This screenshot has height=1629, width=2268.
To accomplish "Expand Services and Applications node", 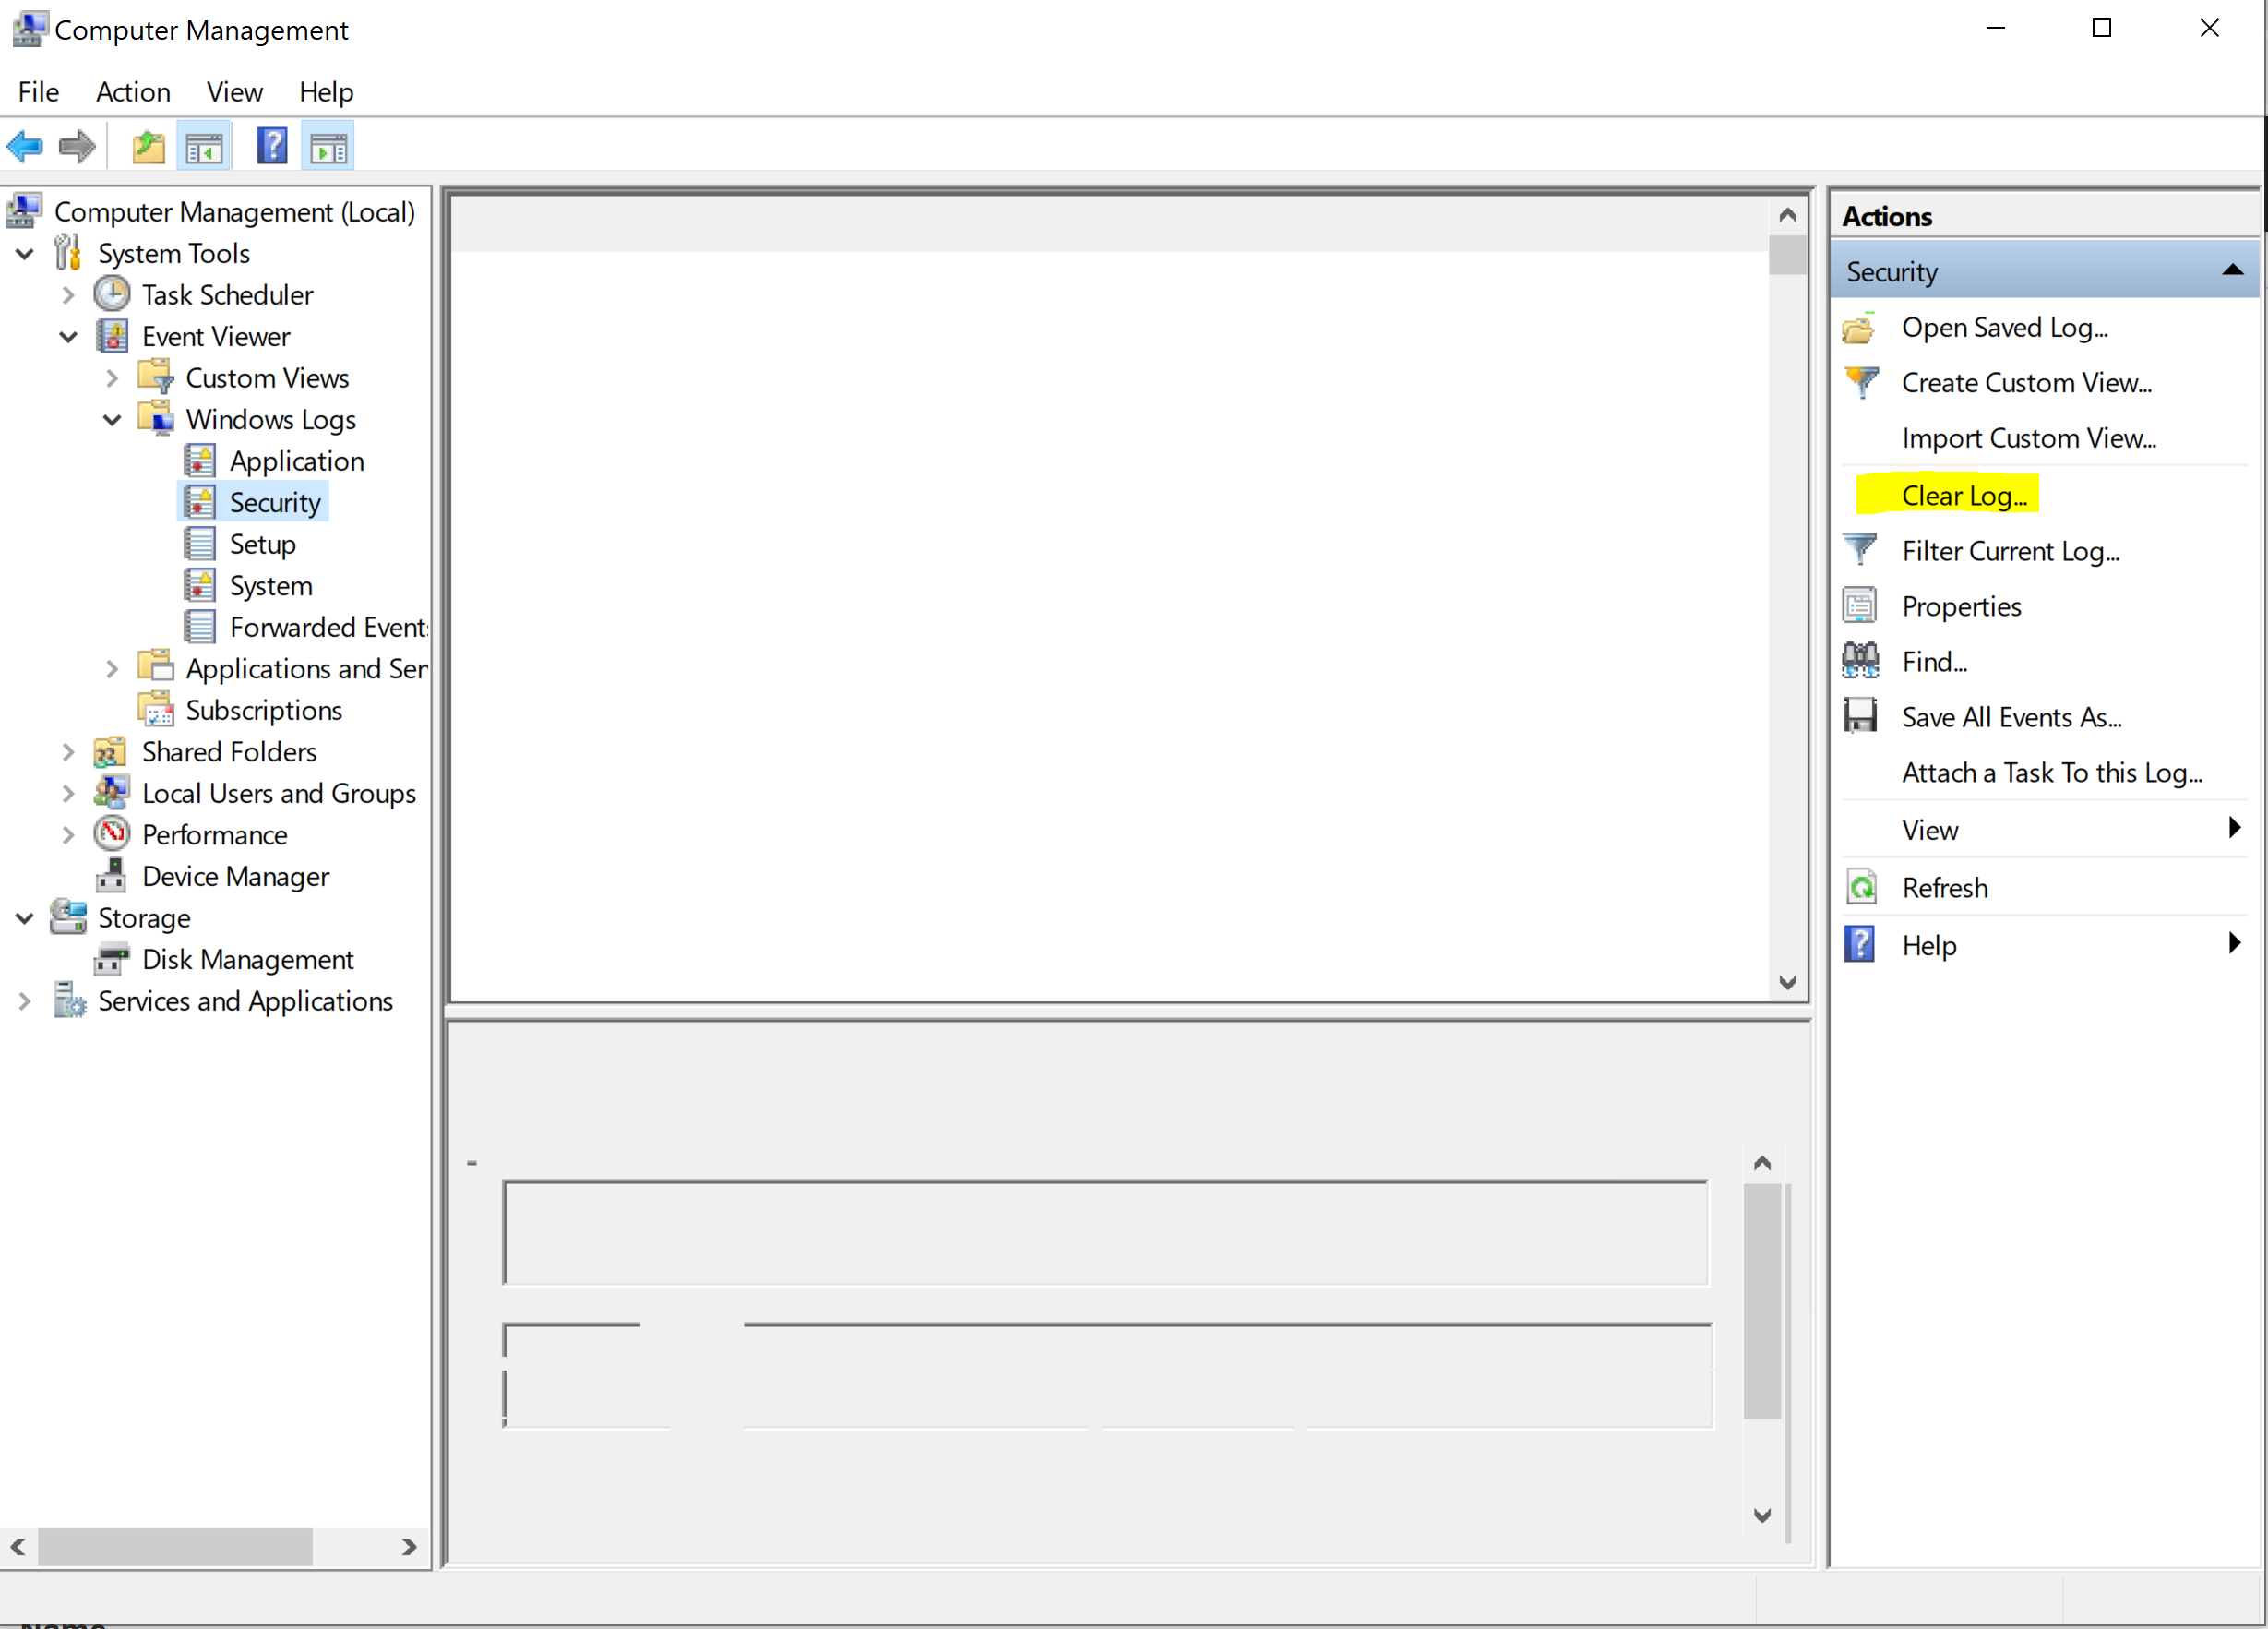I will coord(25,1001).
